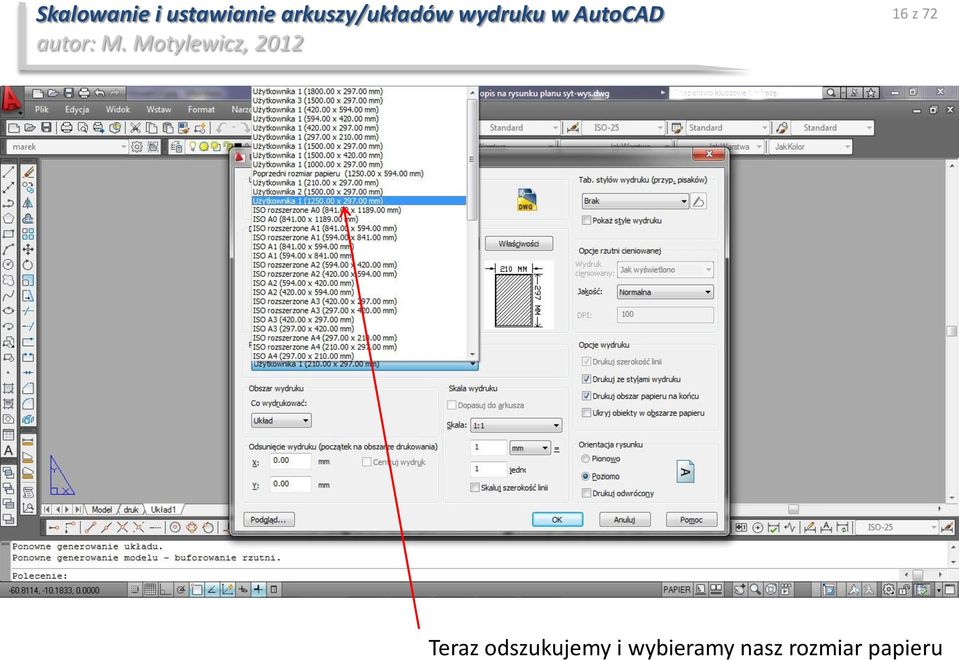Viewport: 959px width, 660px height.
Task: Select the Pionowo orientation radio button
Action: coord(586,459)
